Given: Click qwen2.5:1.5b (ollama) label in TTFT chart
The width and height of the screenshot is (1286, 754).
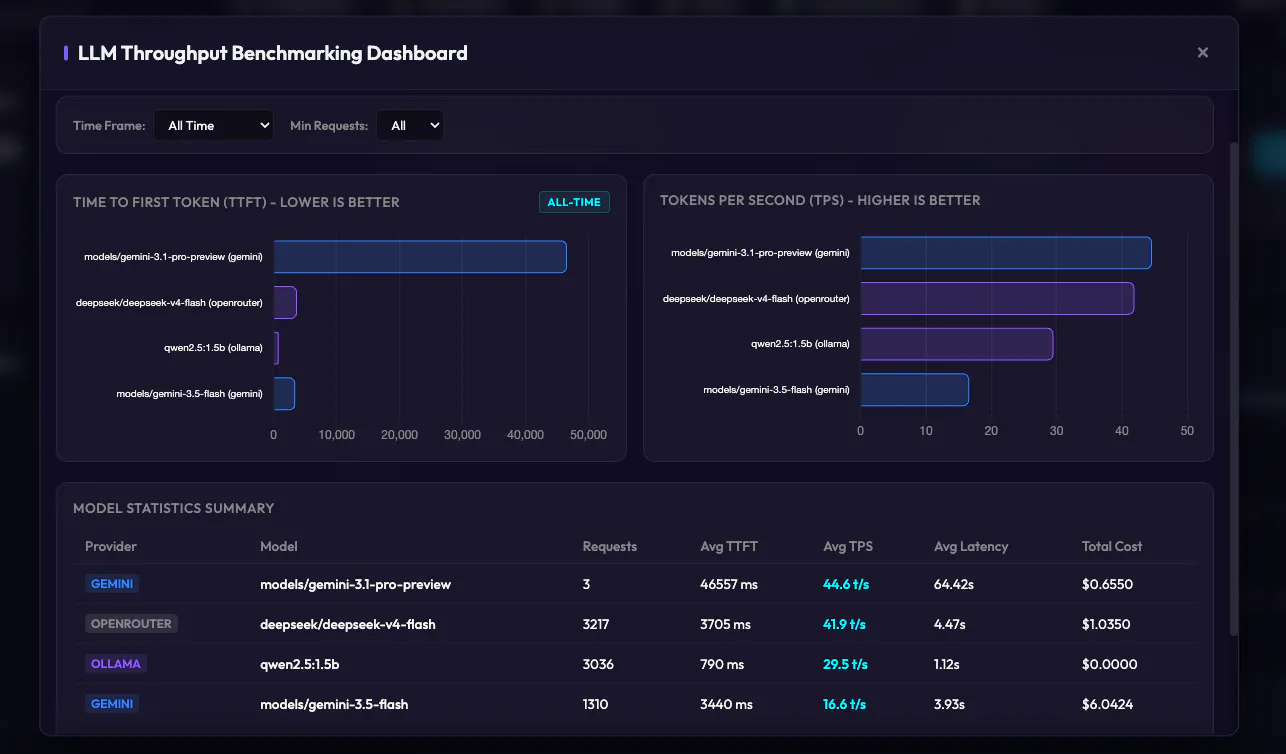Looking at the screenshot, I should coord(213,348).
